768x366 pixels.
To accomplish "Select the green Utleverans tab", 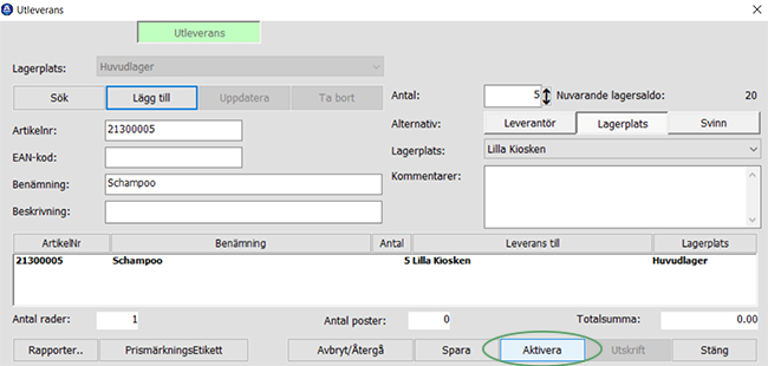I will 199,33.
